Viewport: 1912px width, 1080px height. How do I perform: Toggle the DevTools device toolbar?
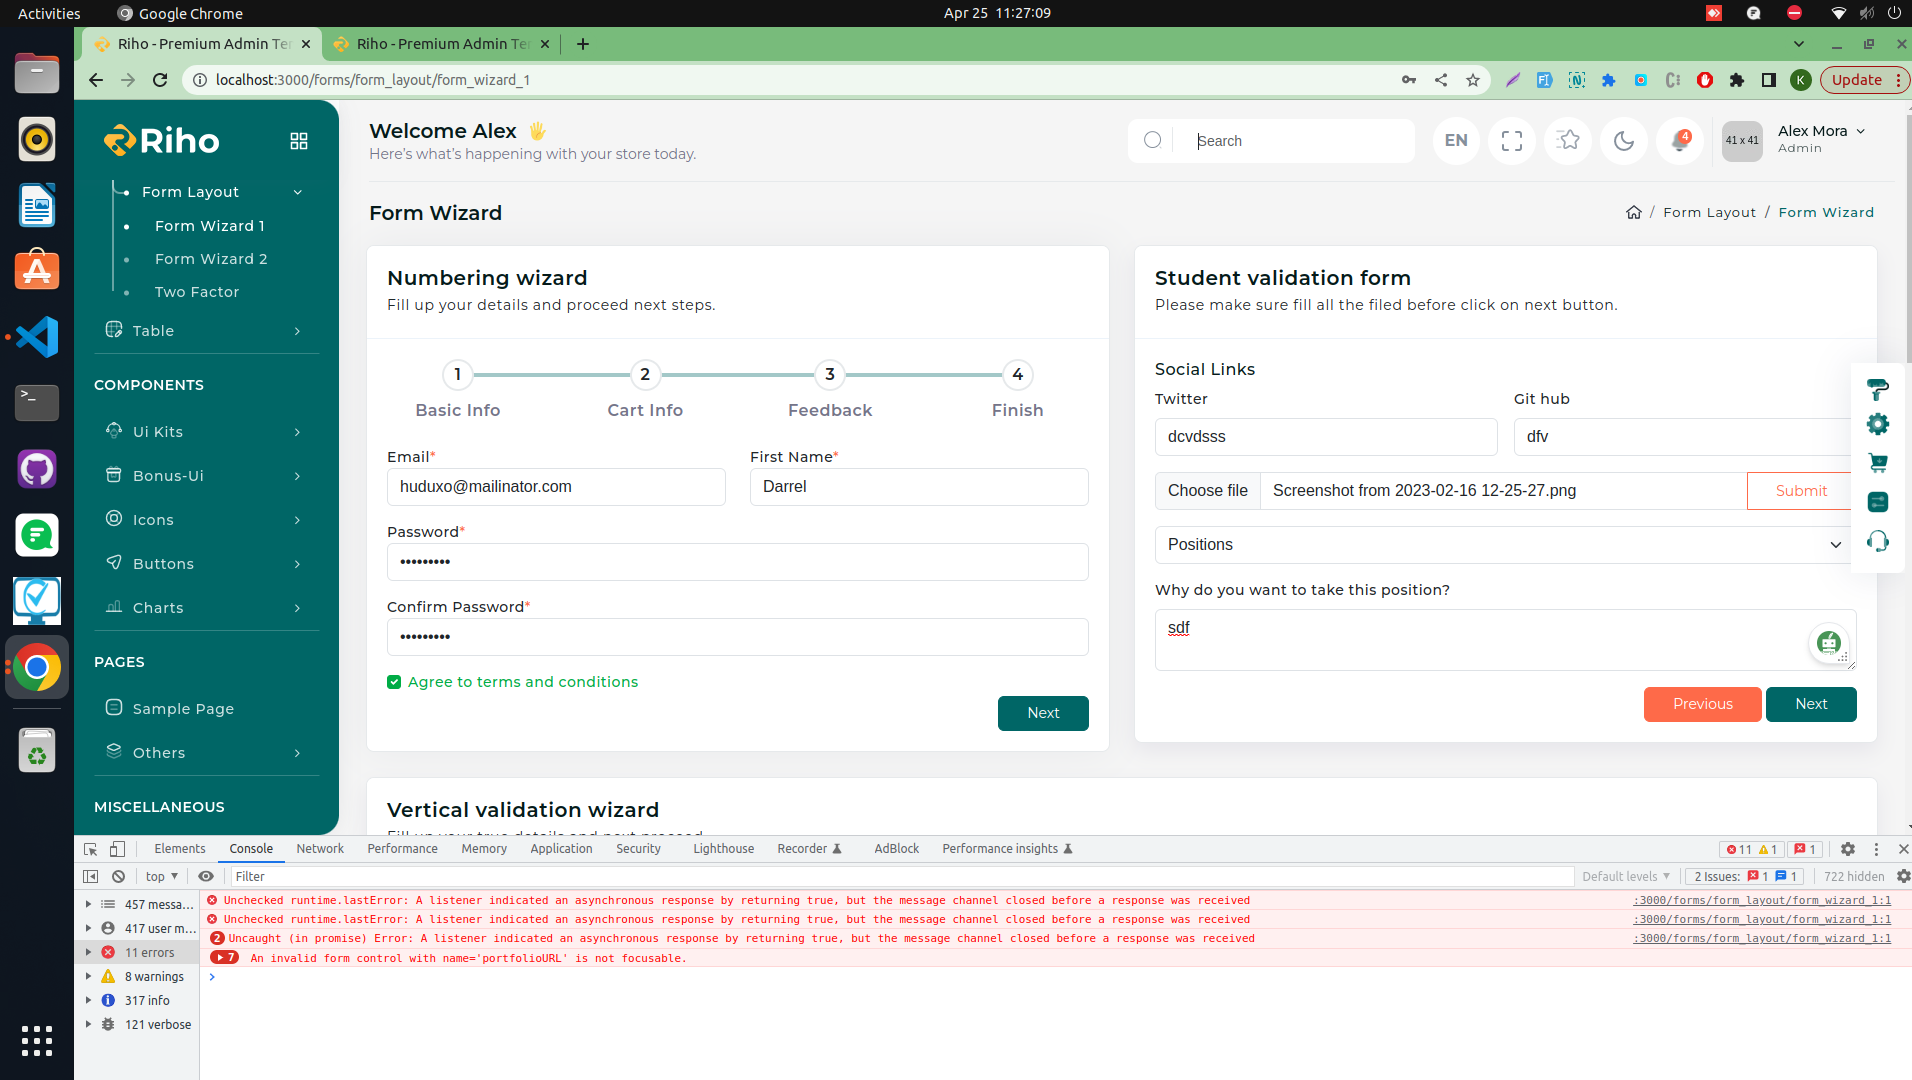pos(117,849)
